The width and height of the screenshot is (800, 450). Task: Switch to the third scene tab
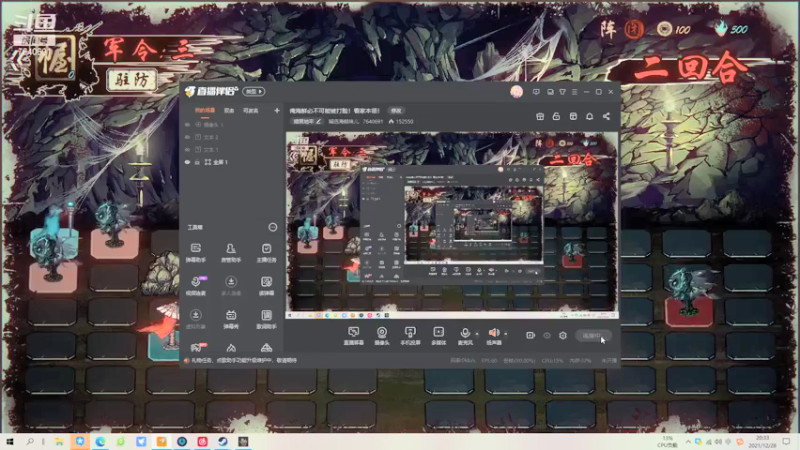pyautogui.click(x=250, y=110)
